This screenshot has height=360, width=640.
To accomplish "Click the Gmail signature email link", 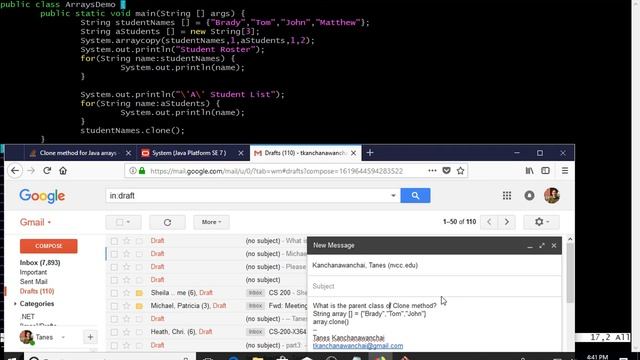I will click(358, 346).
